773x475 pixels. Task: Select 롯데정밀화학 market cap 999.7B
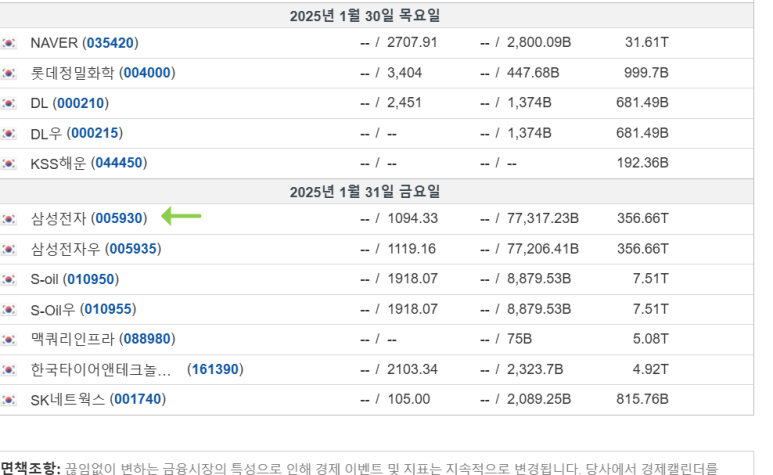click(646, 73)
